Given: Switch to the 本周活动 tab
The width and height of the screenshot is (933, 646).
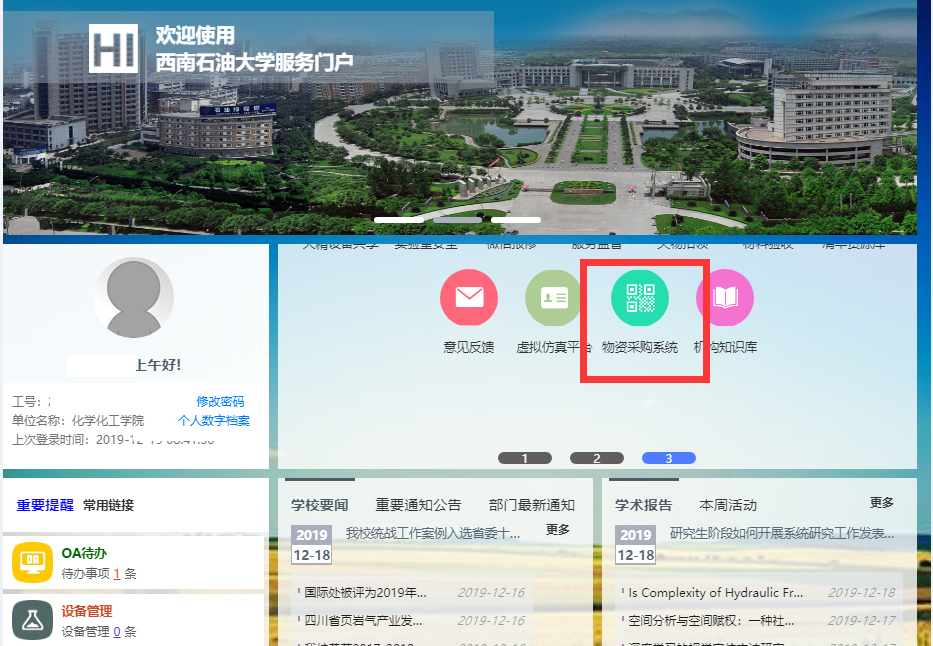Looking at the screenshot, I should point(728,505).
